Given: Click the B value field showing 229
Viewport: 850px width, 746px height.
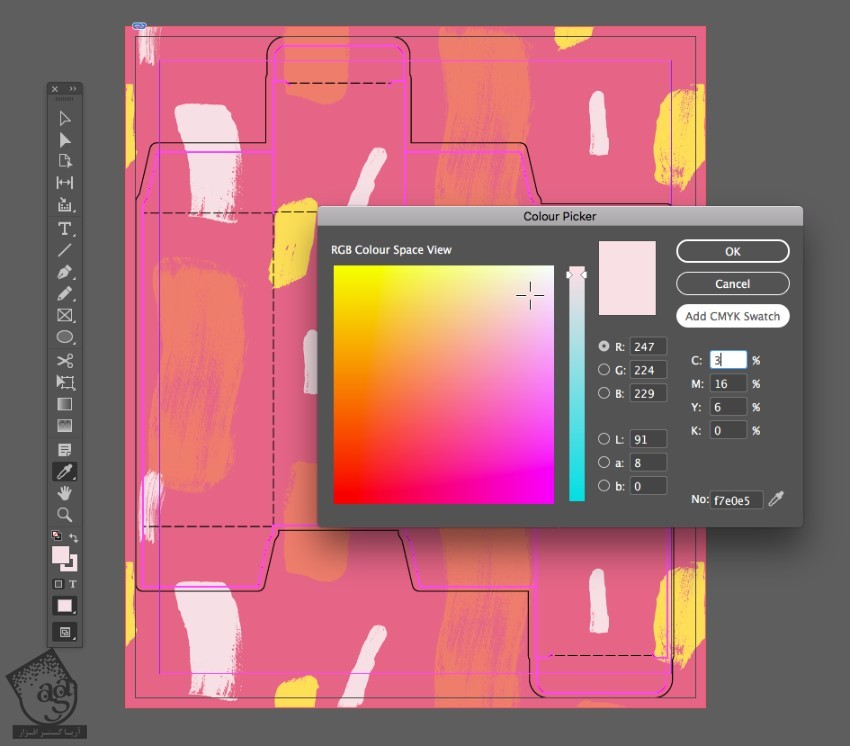Looking at the screenshot, I should (648, 393).
